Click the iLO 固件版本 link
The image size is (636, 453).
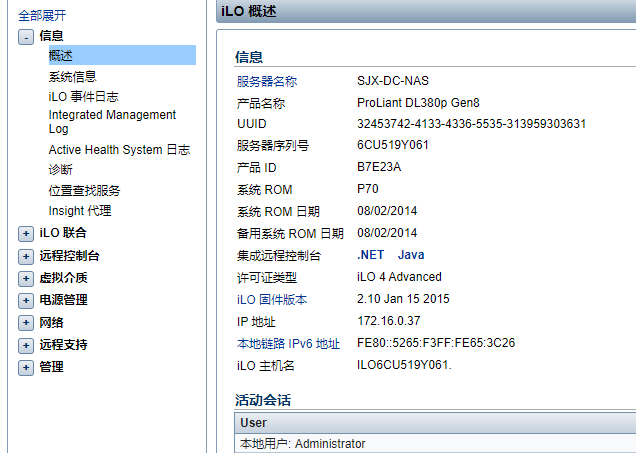pos(272,299)
